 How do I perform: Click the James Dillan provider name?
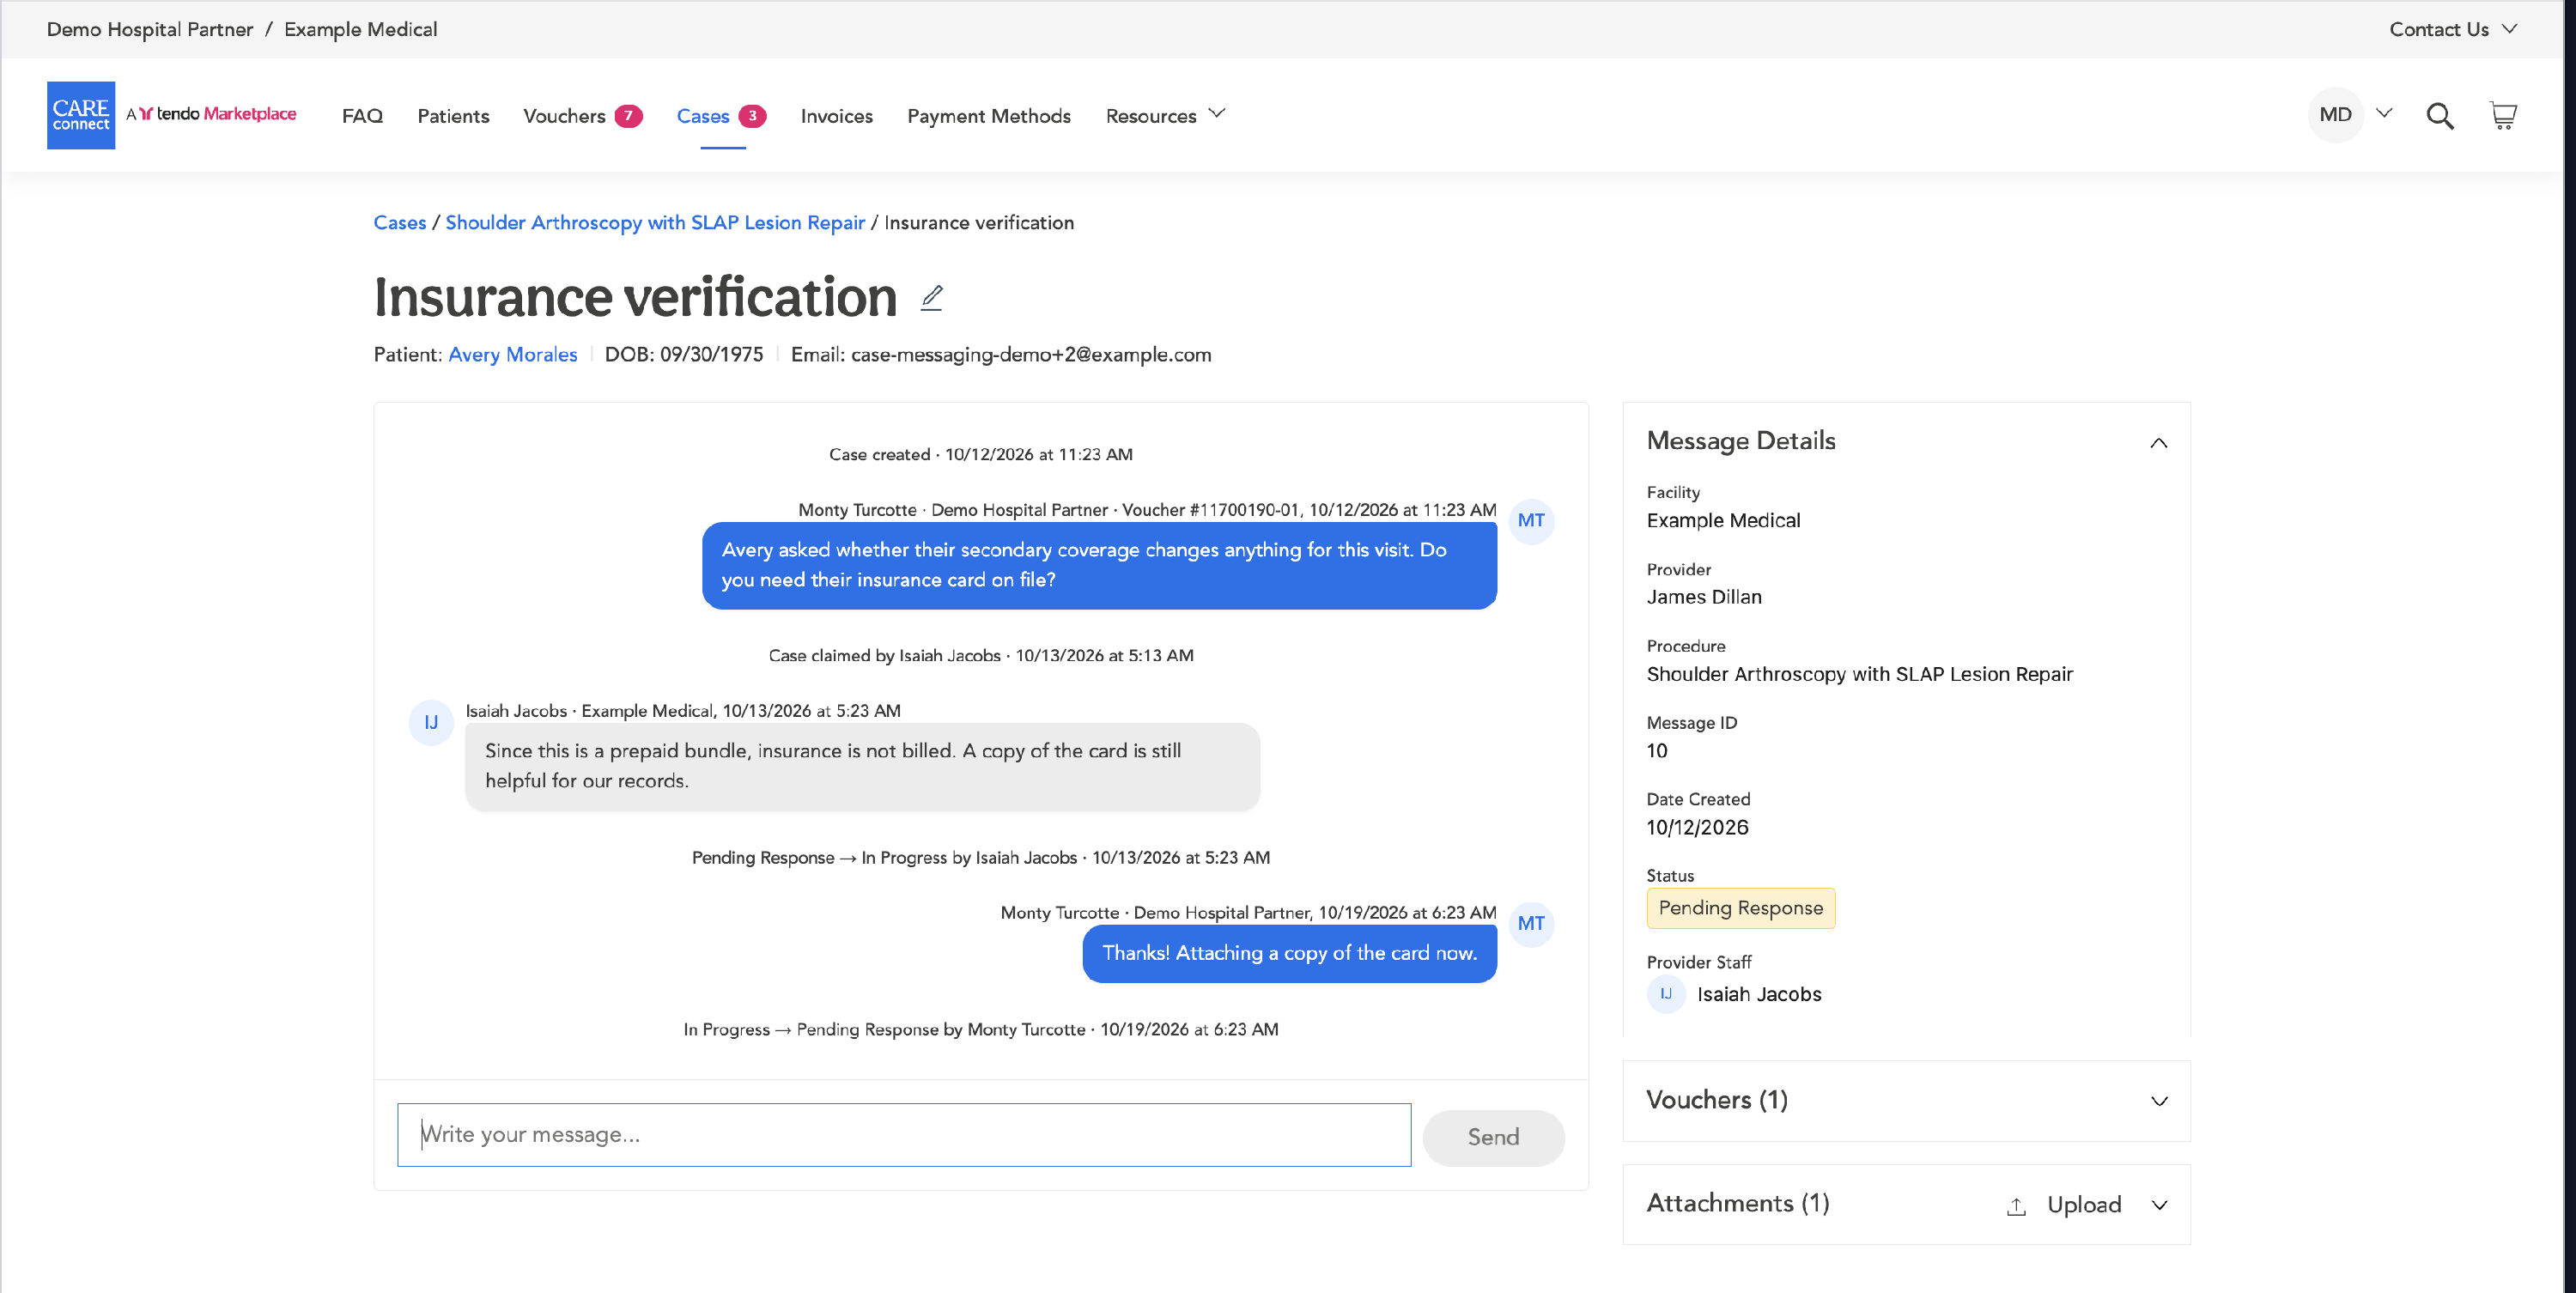pos(1704,597)
